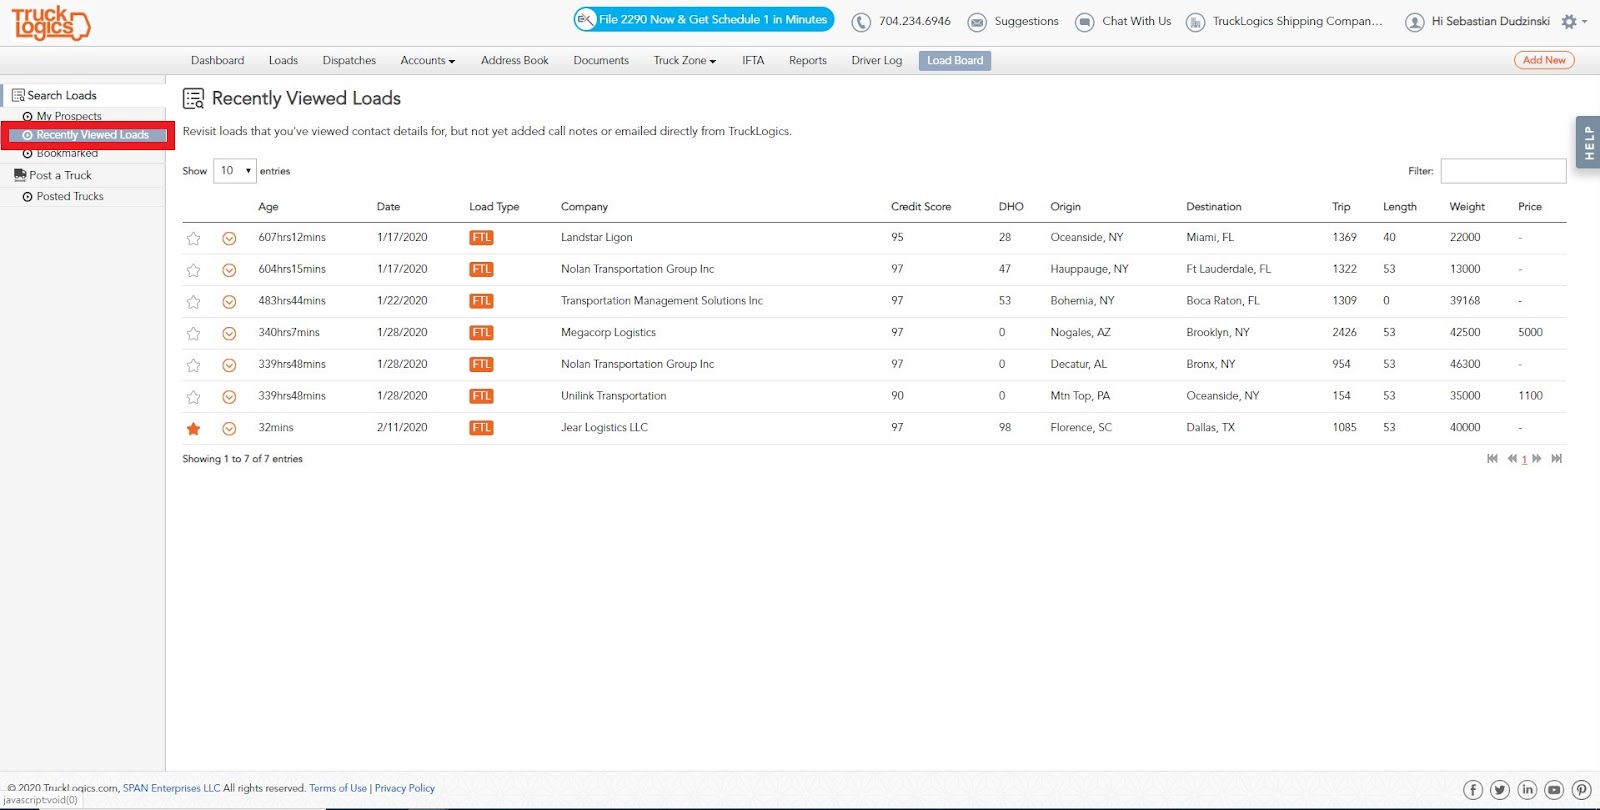
Task: Select My Prospects in sidebar
Action: click(69, 117)
